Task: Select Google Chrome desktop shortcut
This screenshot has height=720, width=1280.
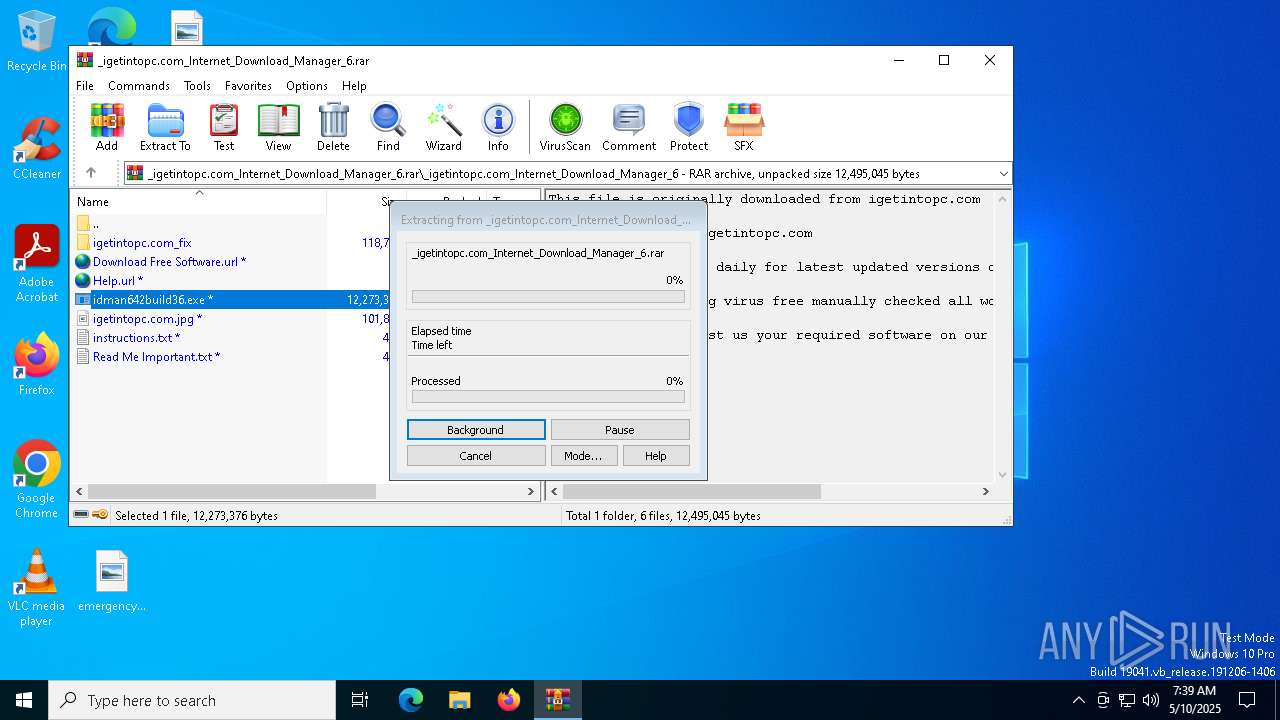Action: 37,480
